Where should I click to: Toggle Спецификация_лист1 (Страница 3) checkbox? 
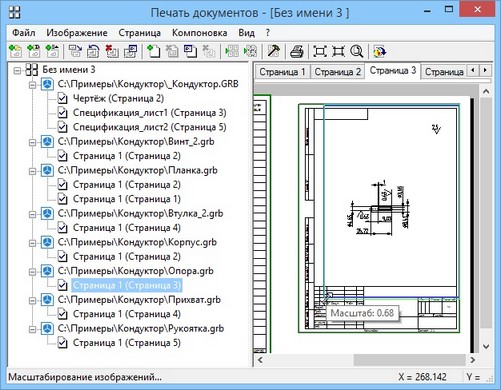click(x=62, y=113)
